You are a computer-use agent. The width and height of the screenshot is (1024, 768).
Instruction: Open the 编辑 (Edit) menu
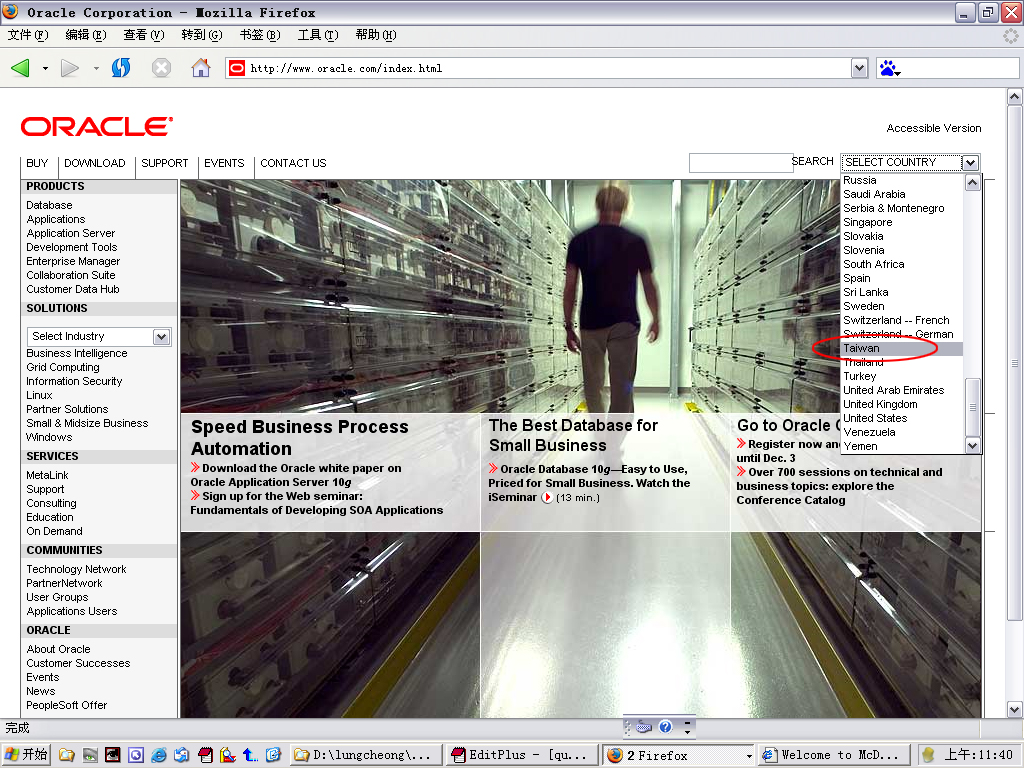point(86,35)
